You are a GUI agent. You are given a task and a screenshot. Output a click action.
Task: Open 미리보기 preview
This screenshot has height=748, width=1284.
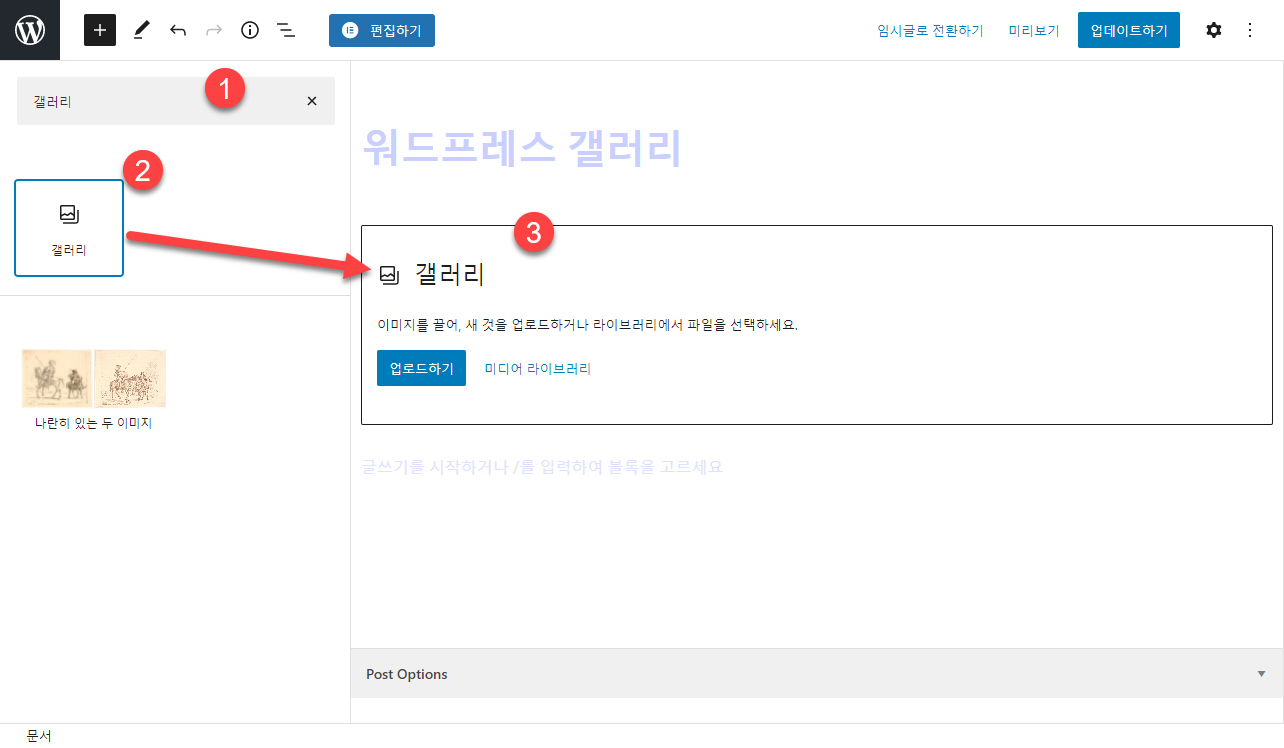[1034, 31]
